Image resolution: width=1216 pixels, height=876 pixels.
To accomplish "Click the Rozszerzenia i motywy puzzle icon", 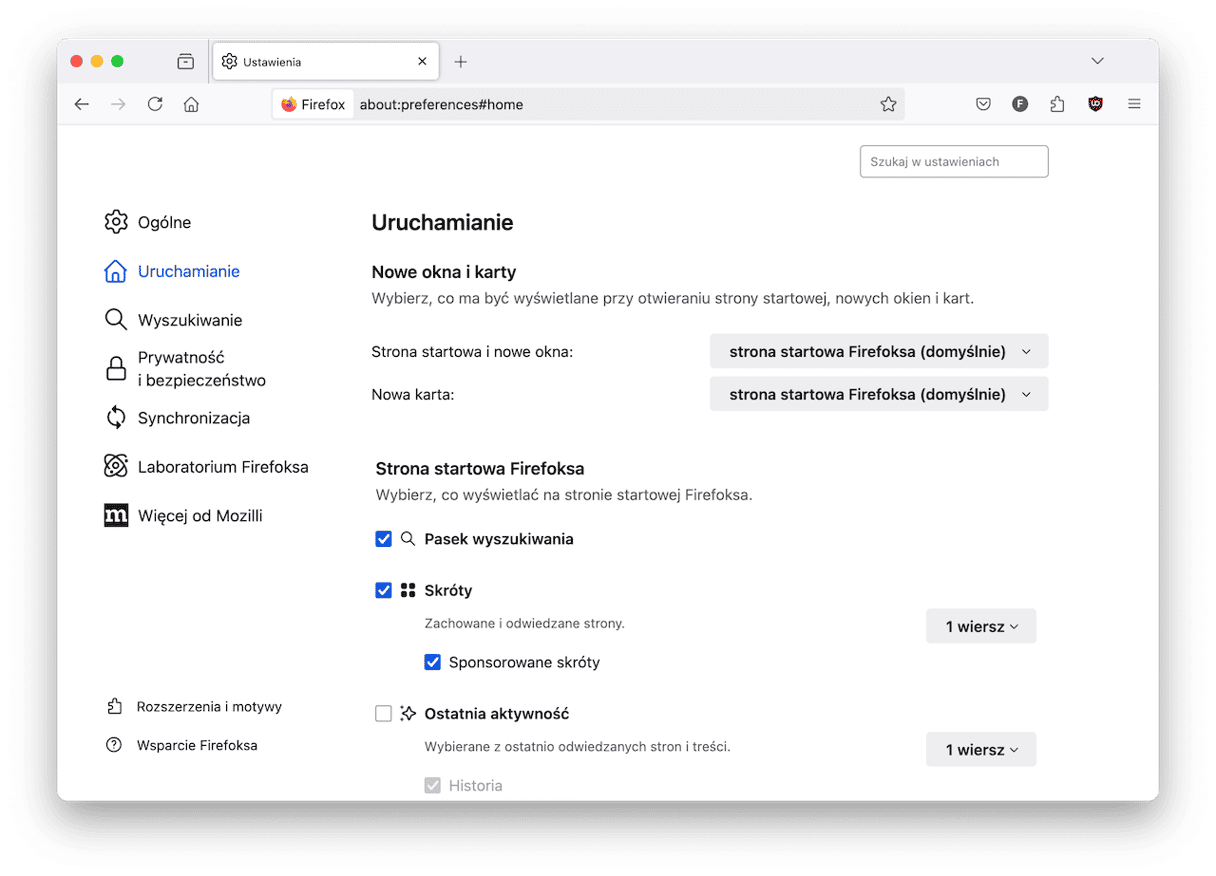I will click(114, 706).
